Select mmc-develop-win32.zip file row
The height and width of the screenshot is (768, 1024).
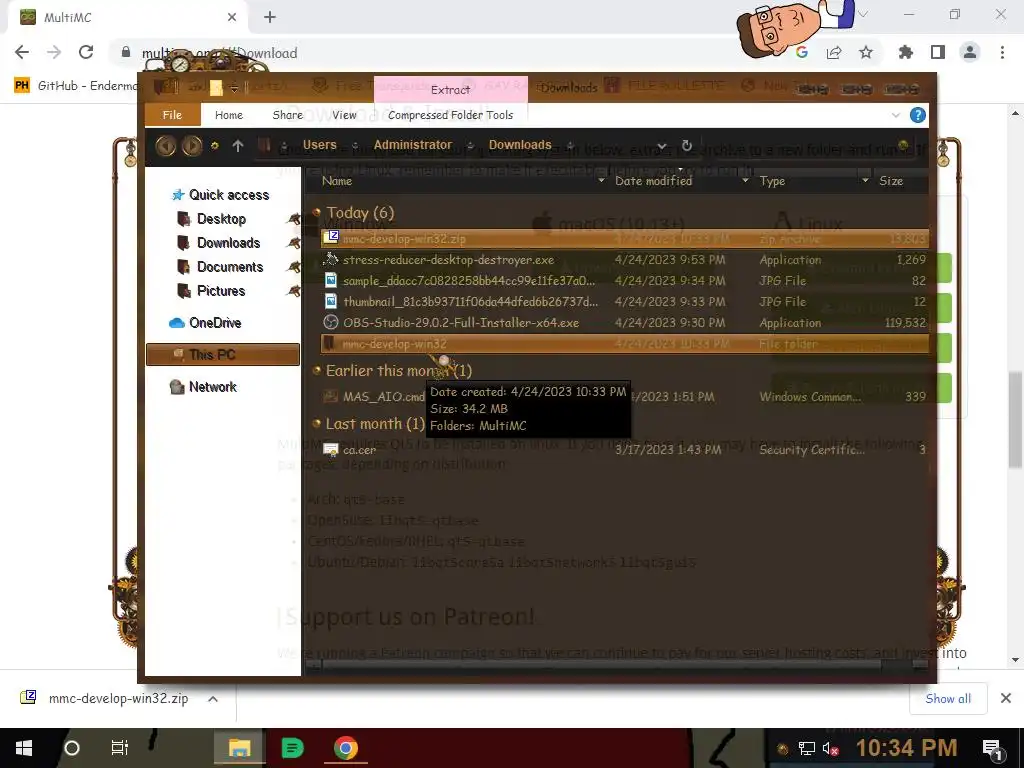click(x=625, y=238)
